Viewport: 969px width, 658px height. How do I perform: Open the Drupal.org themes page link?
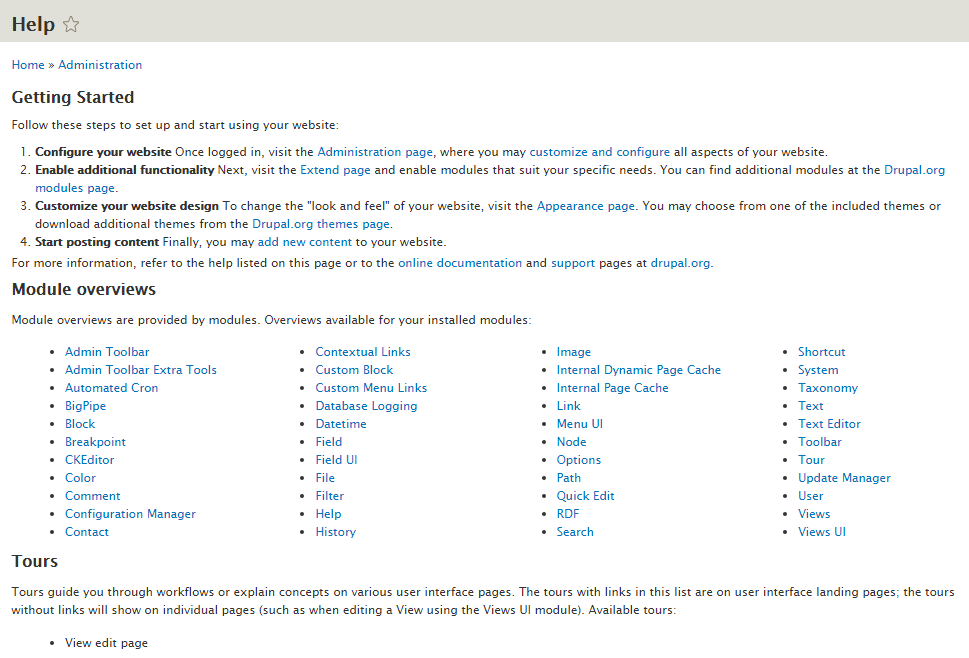(x=321, y=224)
